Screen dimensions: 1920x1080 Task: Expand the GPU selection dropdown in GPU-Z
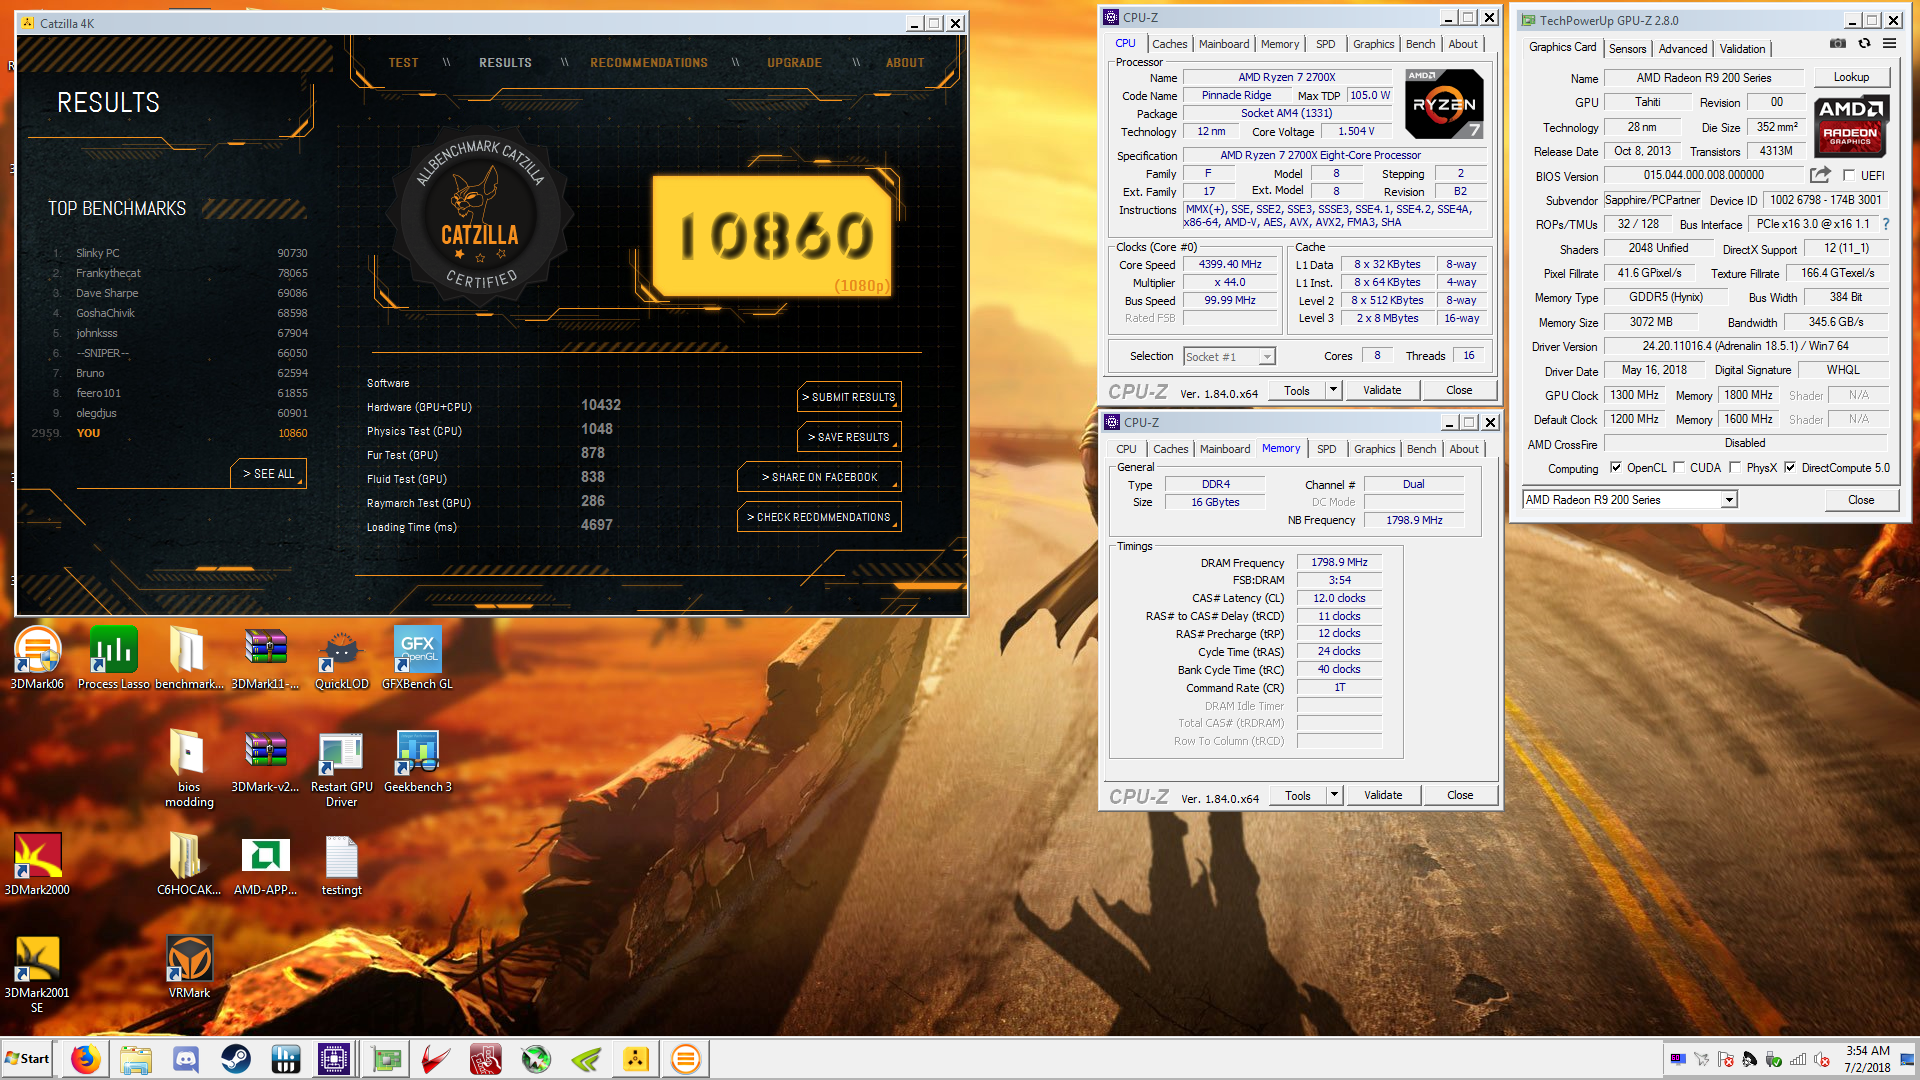point(1729,500)
